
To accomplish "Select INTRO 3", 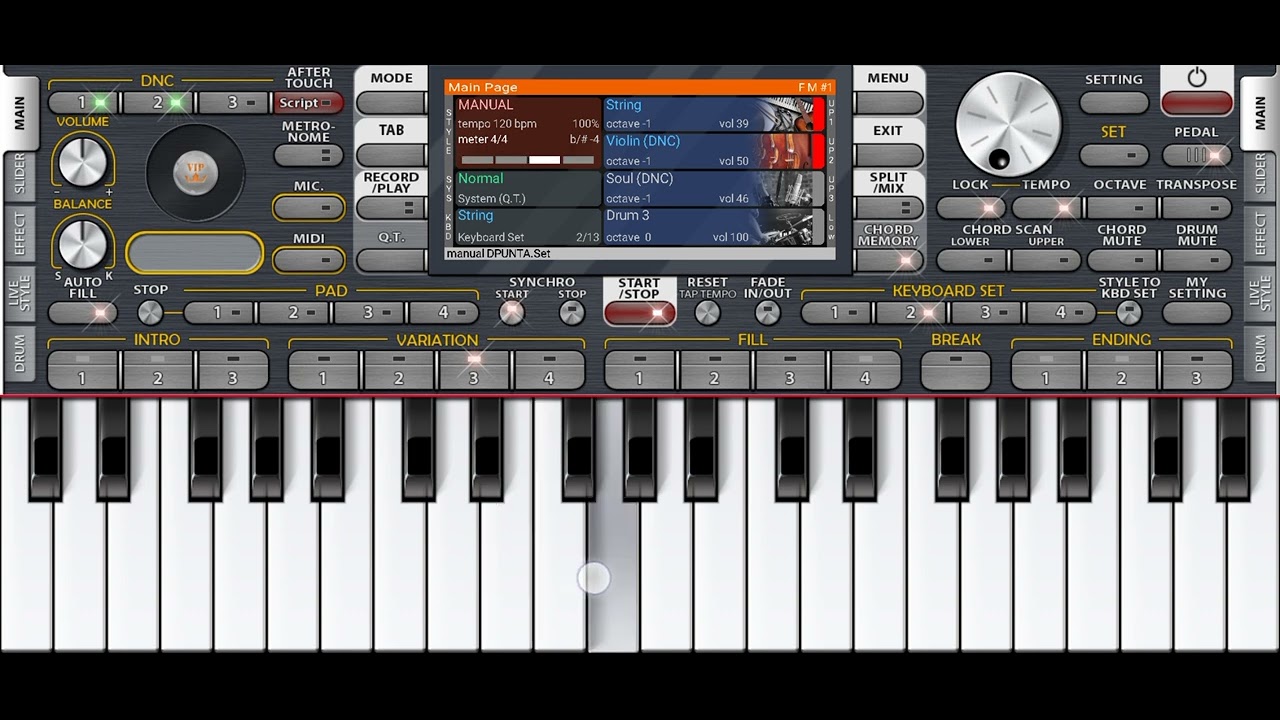I will coord(233,370).
